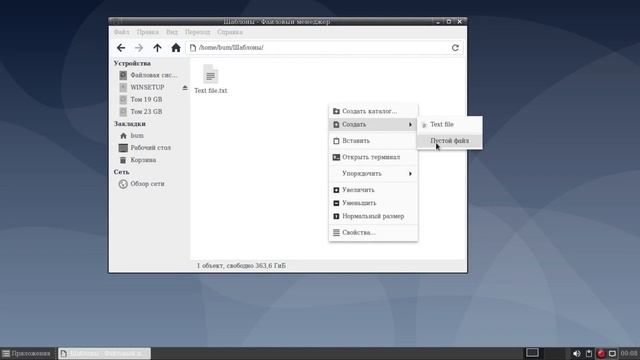Go forward with the right arrow button
This screenshot has width=640, height=360.
click(x=139, y=48)
